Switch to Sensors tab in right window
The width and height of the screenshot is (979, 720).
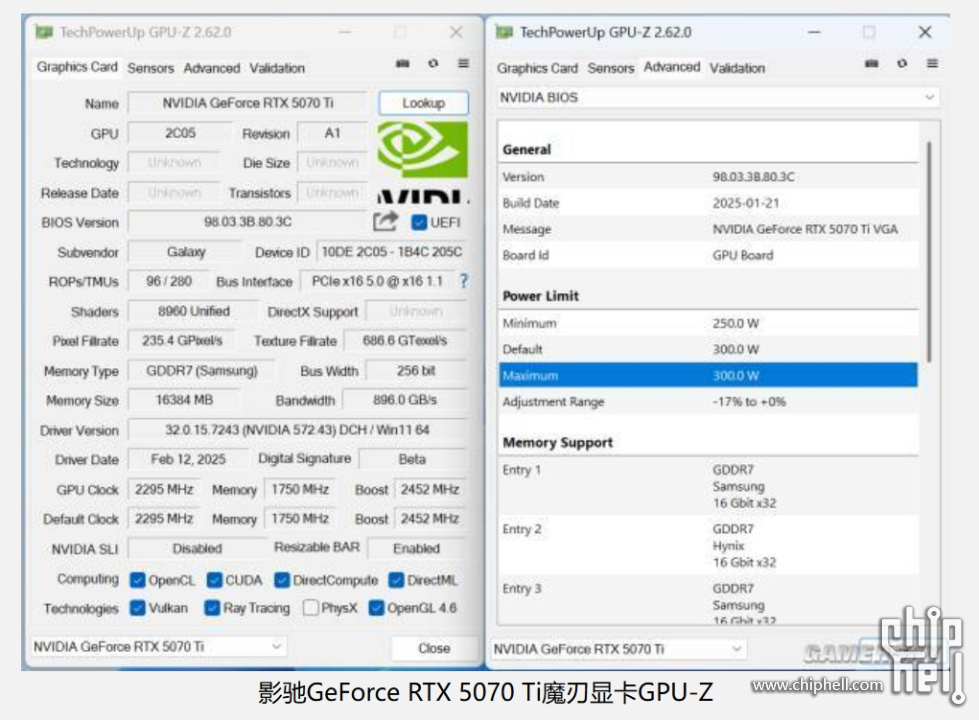(x=611, y=68)
